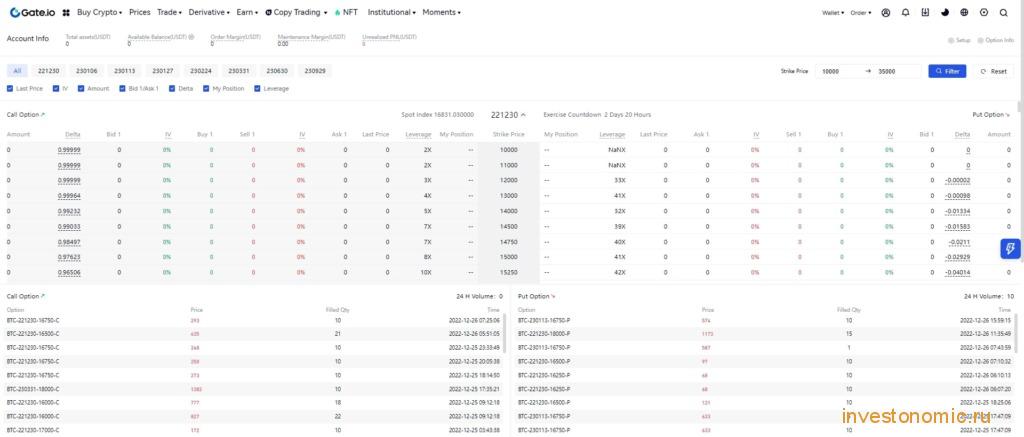This screenshot has height=437, width=1024.
Task: Open the Order dropdown
Action: pyautogui.click(x=861, y=12)
